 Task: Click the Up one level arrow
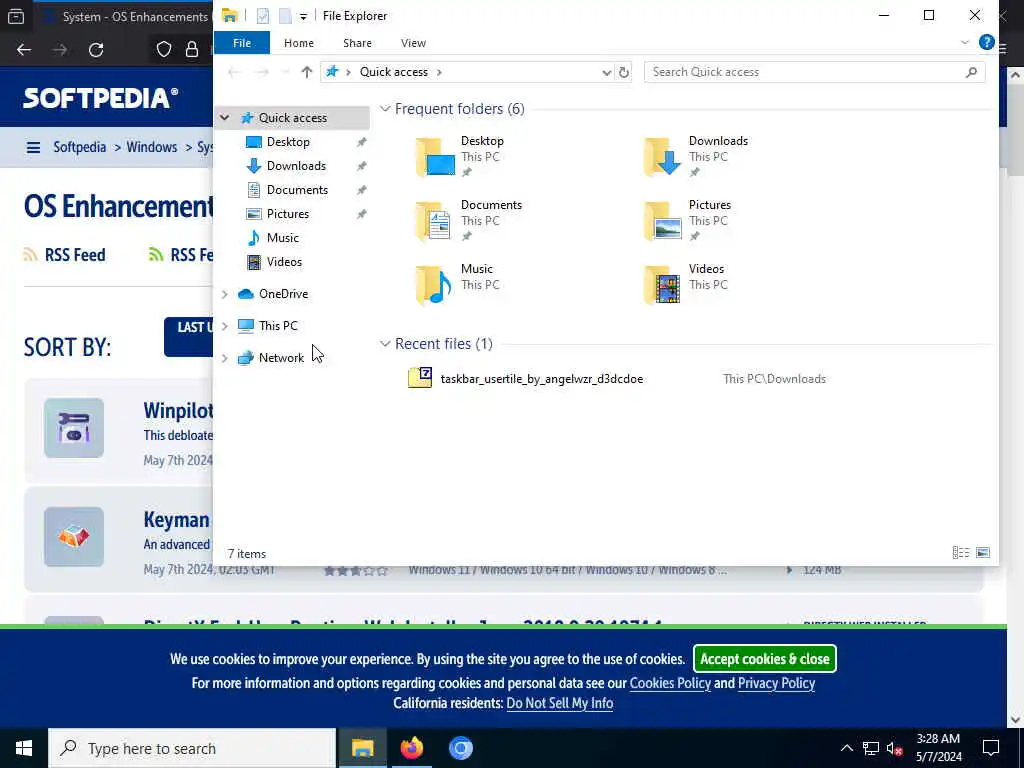click(306, 72)
